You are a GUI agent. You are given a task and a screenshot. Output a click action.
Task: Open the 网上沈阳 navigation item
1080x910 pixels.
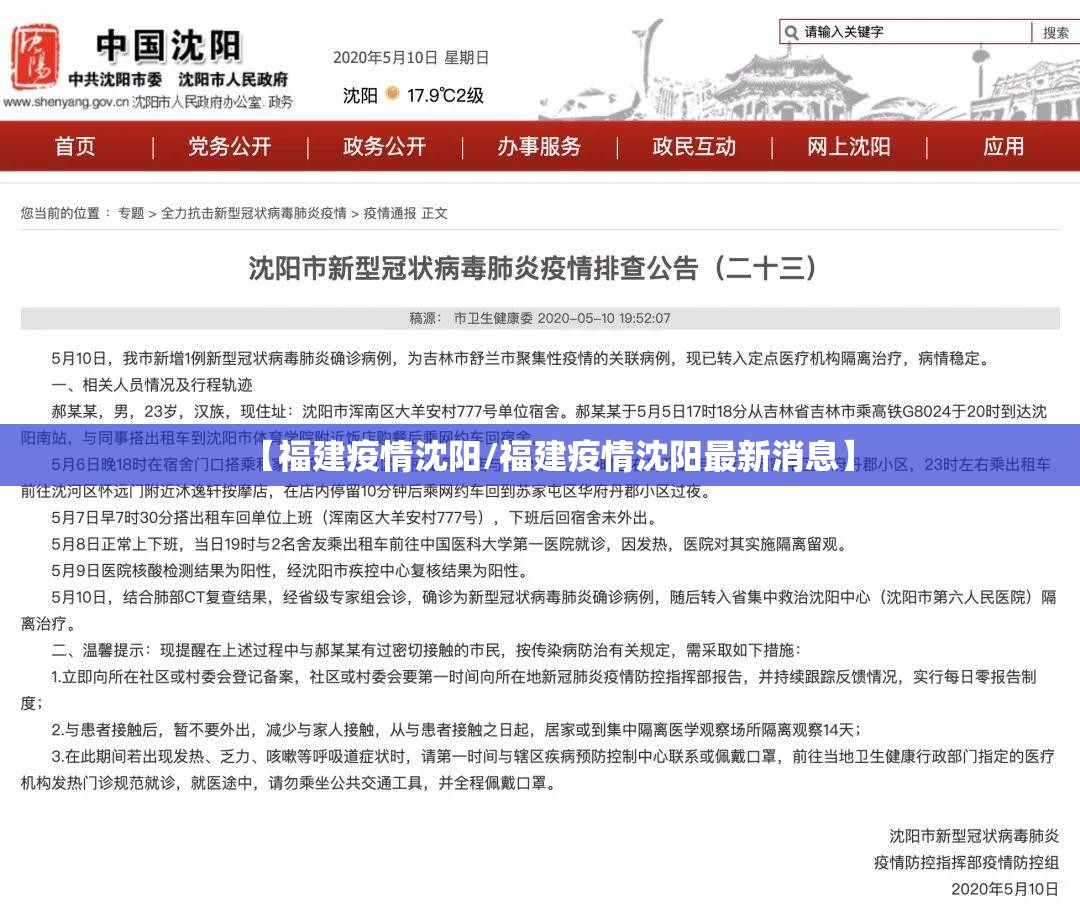click(848, 147)
